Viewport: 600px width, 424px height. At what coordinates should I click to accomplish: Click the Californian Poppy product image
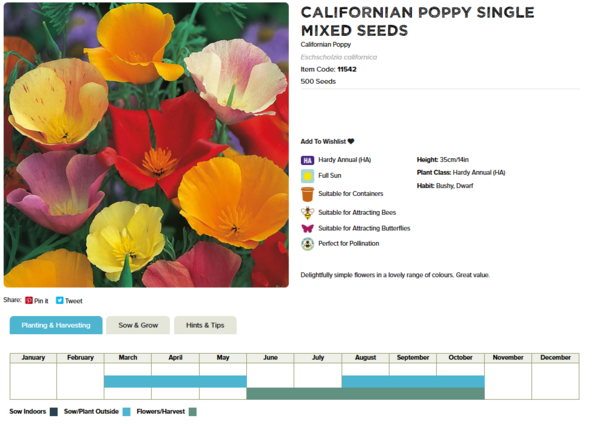click(146, 145)
